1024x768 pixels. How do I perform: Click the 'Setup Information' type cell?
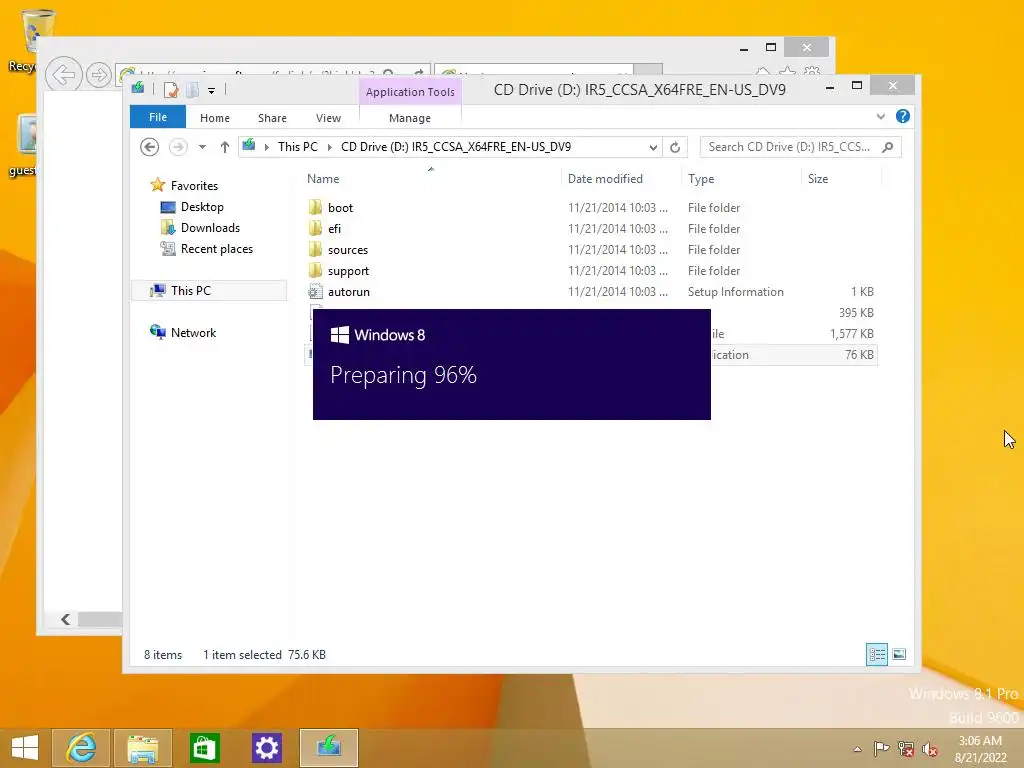point(735,292)
